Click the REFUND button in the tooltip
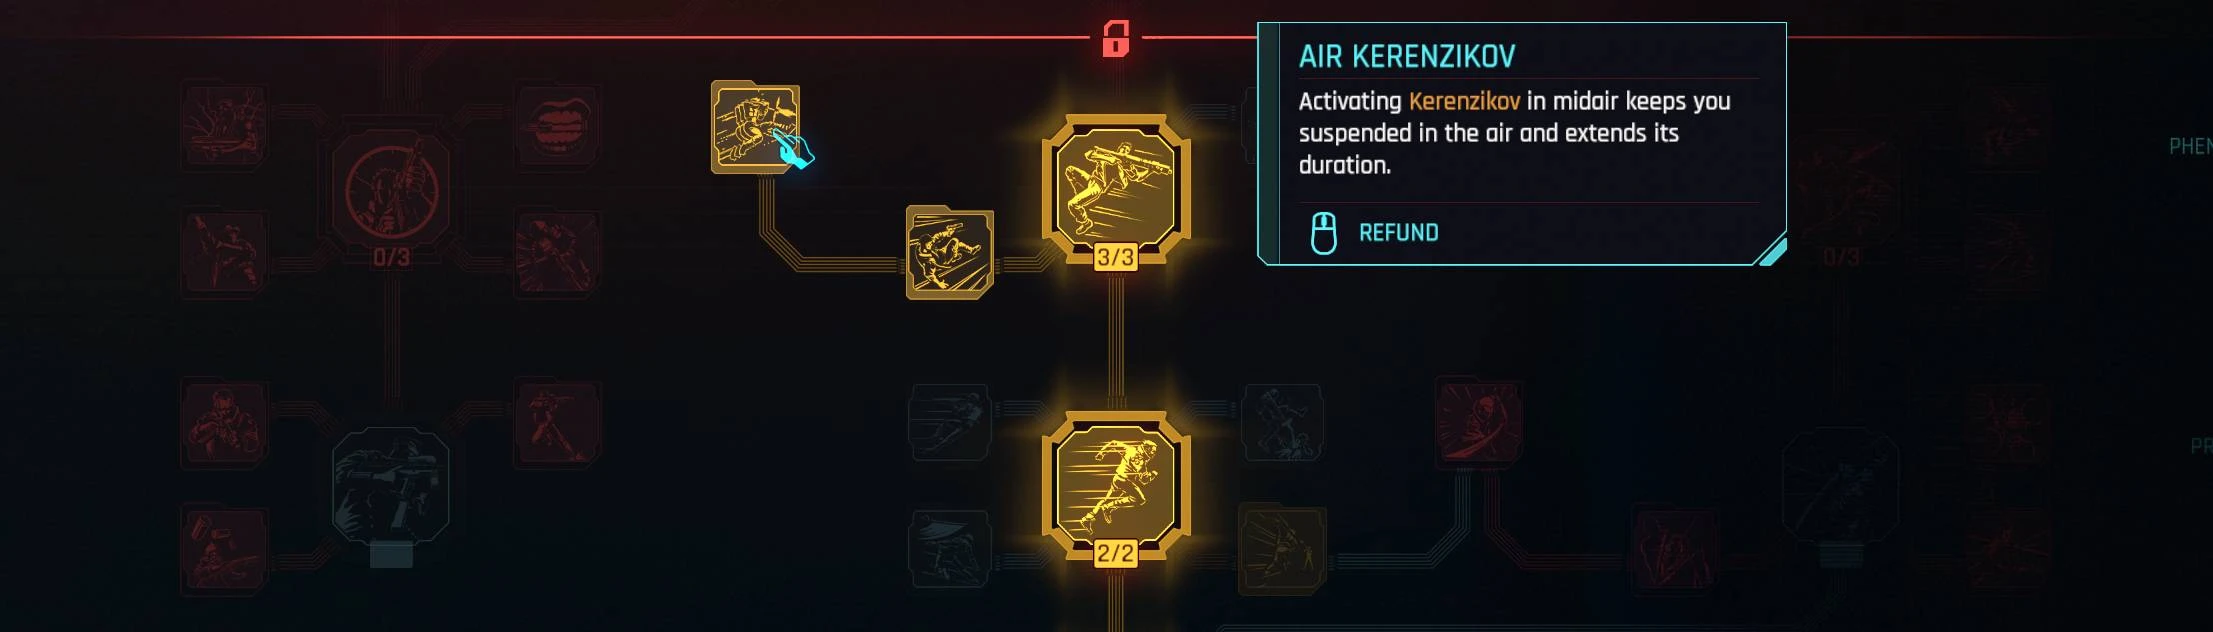The width and height of the screenshot is (2213, 632). 1398,233
